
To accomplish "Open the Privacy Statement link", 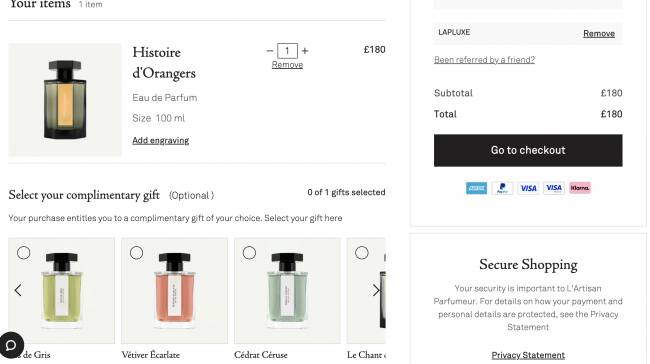I will 528,355.
